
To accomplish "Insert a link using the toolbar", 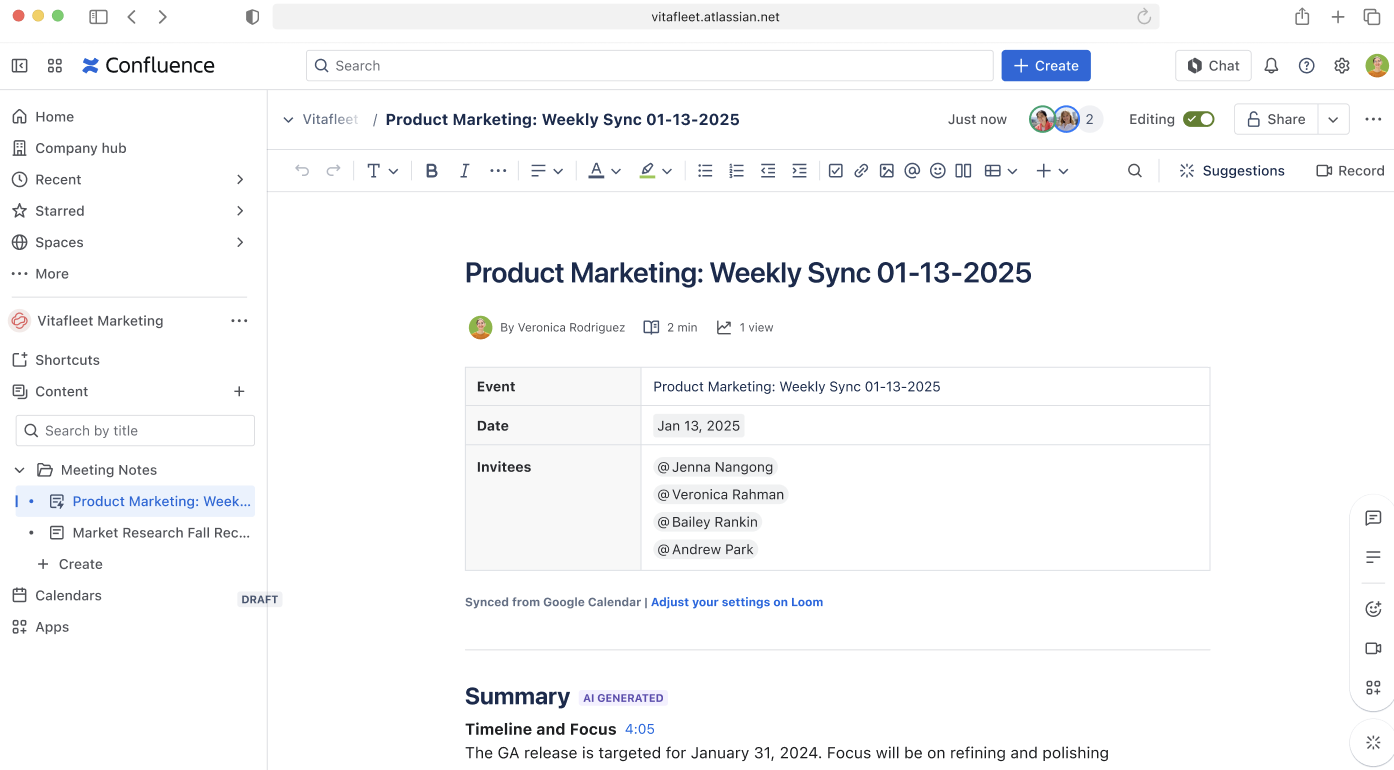I will (x=861, y=170).
